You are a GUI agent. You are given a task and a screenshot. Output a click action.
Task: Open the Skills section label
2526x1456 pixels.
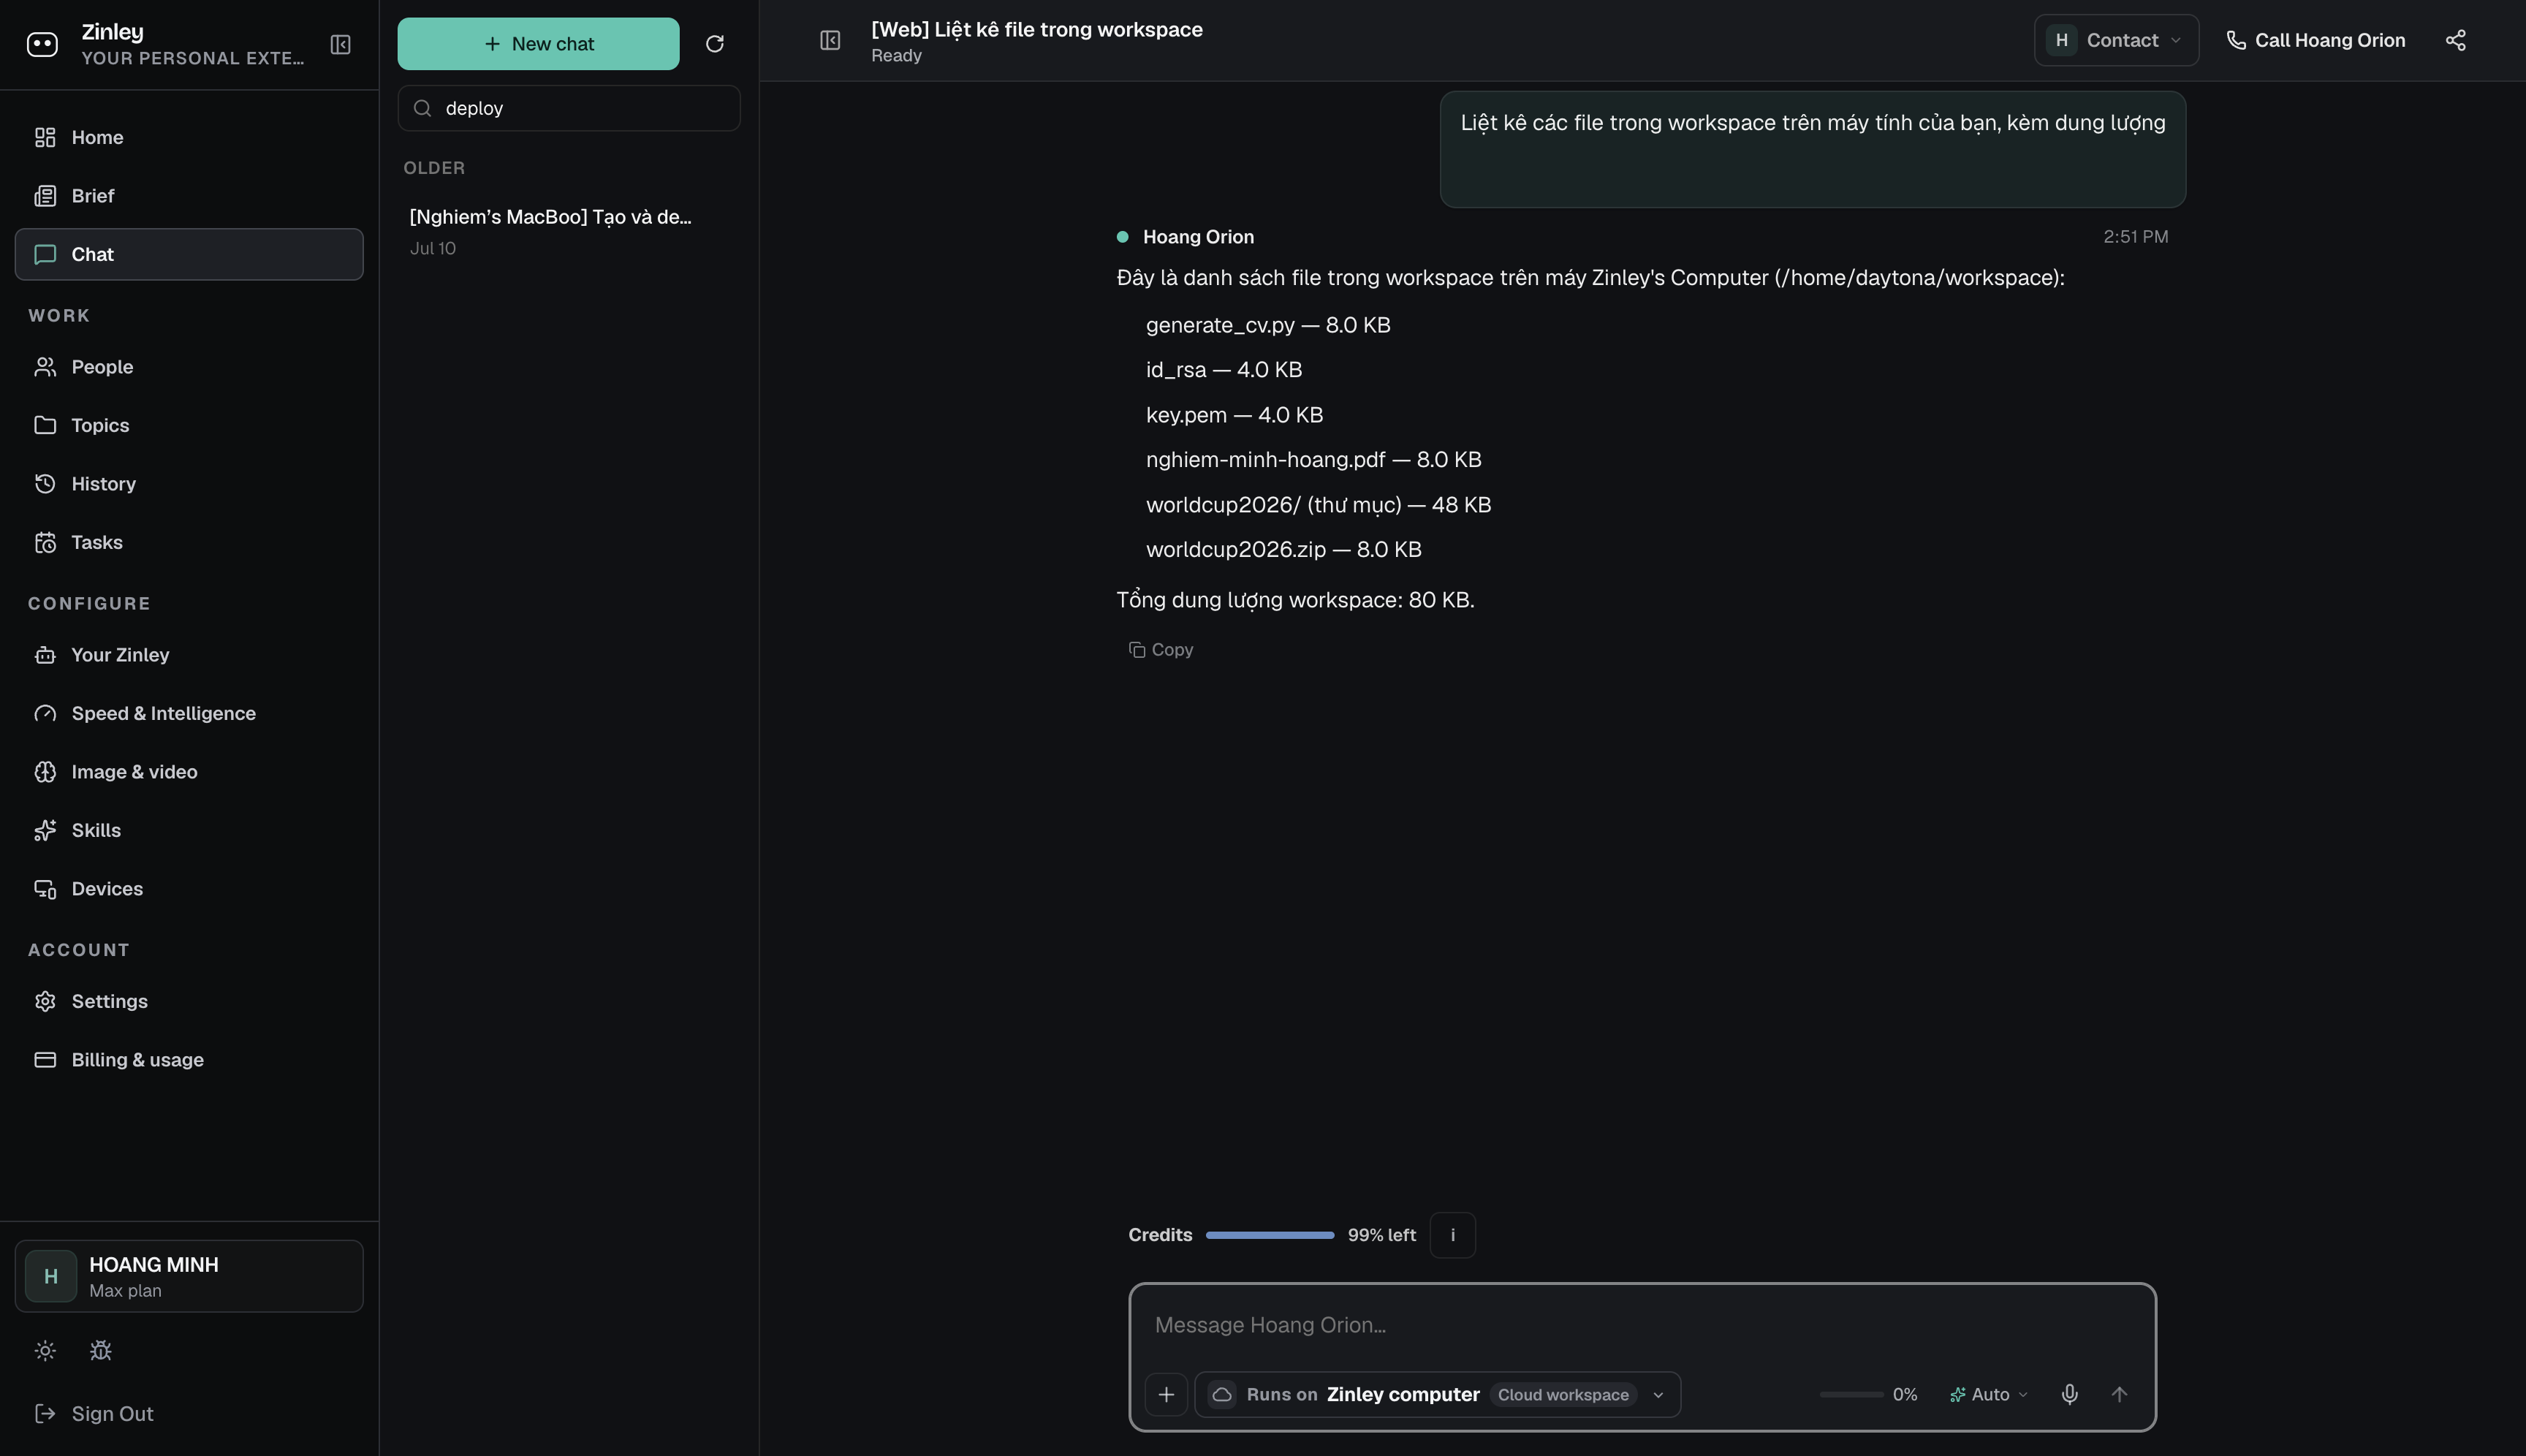click(96, 830)
